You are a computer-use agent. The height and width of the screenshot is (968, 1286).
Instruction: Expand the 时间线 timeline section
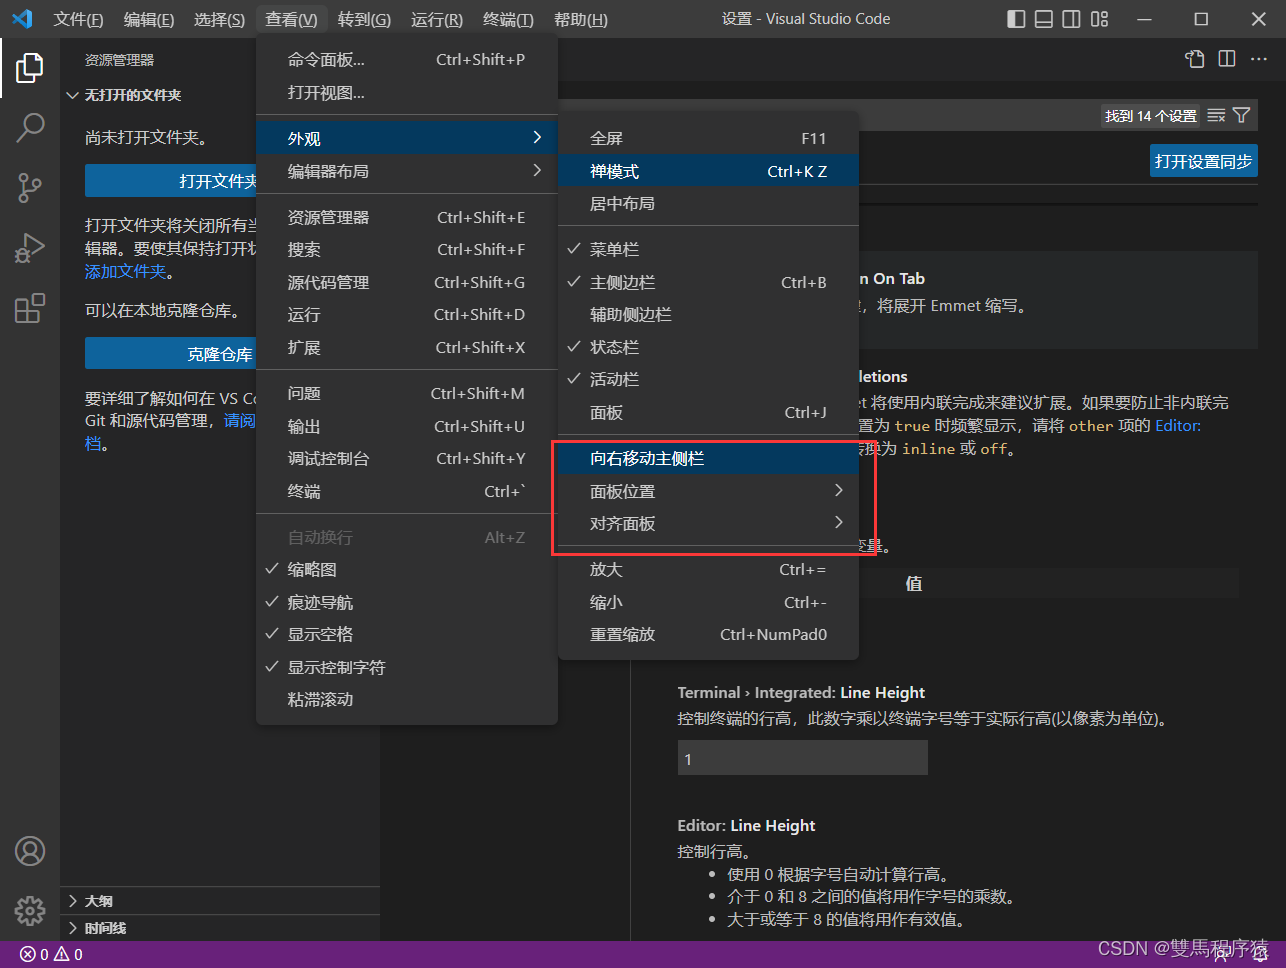(220, 928)
